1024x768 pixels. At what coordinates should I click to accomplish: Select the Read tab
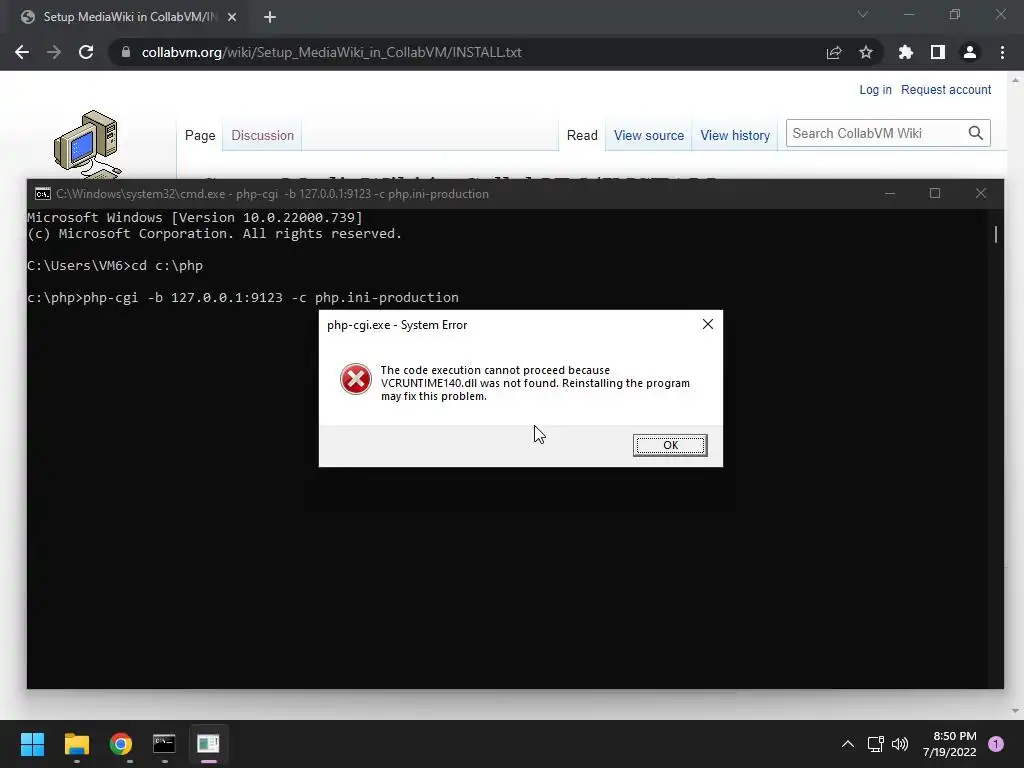(582, 135)
